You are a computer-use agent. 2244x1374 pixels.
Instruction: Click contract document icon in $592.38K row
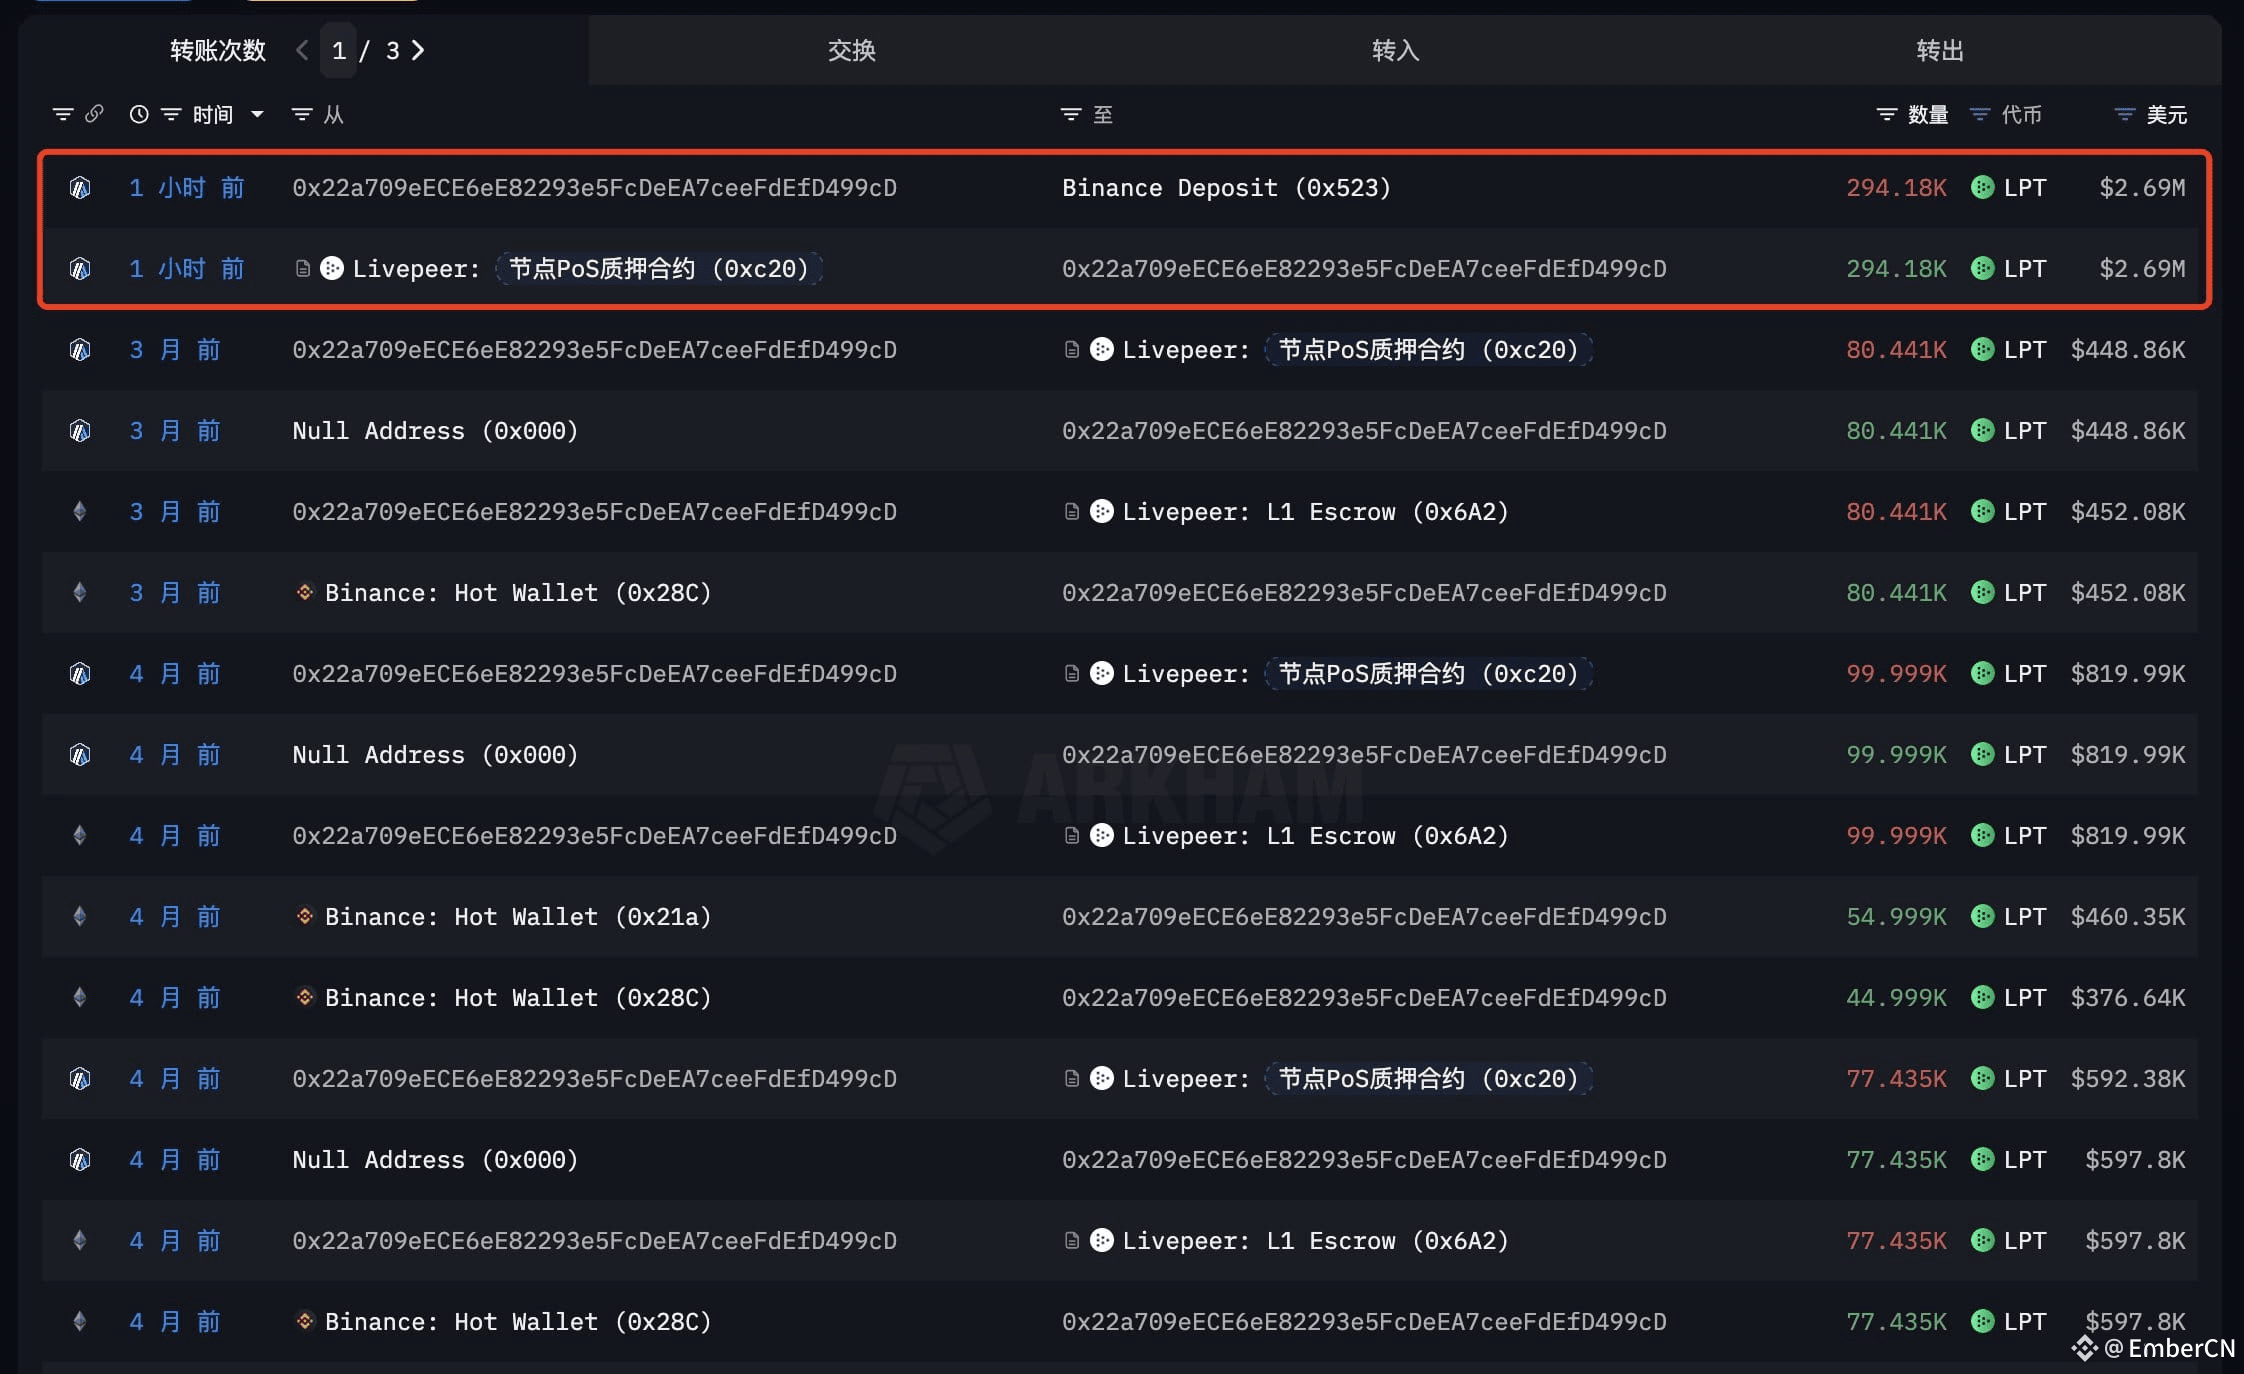[1072, 1078]
